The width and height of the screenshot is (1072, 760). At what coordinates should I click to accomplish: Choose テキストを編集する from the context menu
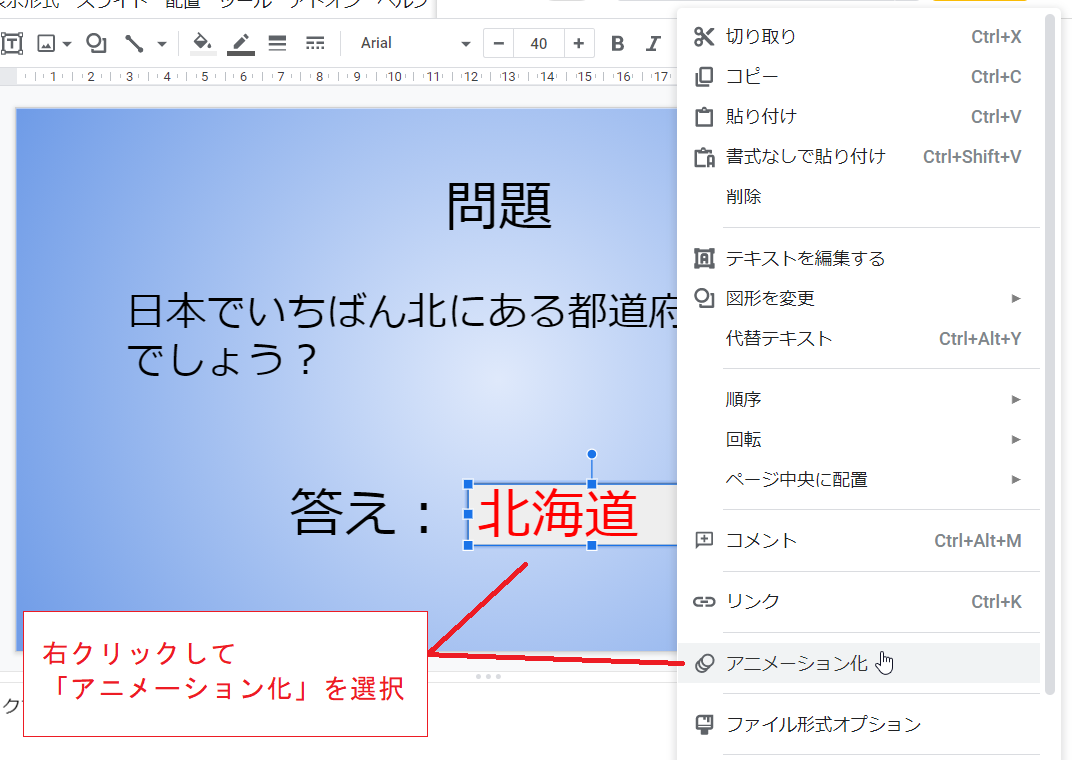(x=858, y=258)
